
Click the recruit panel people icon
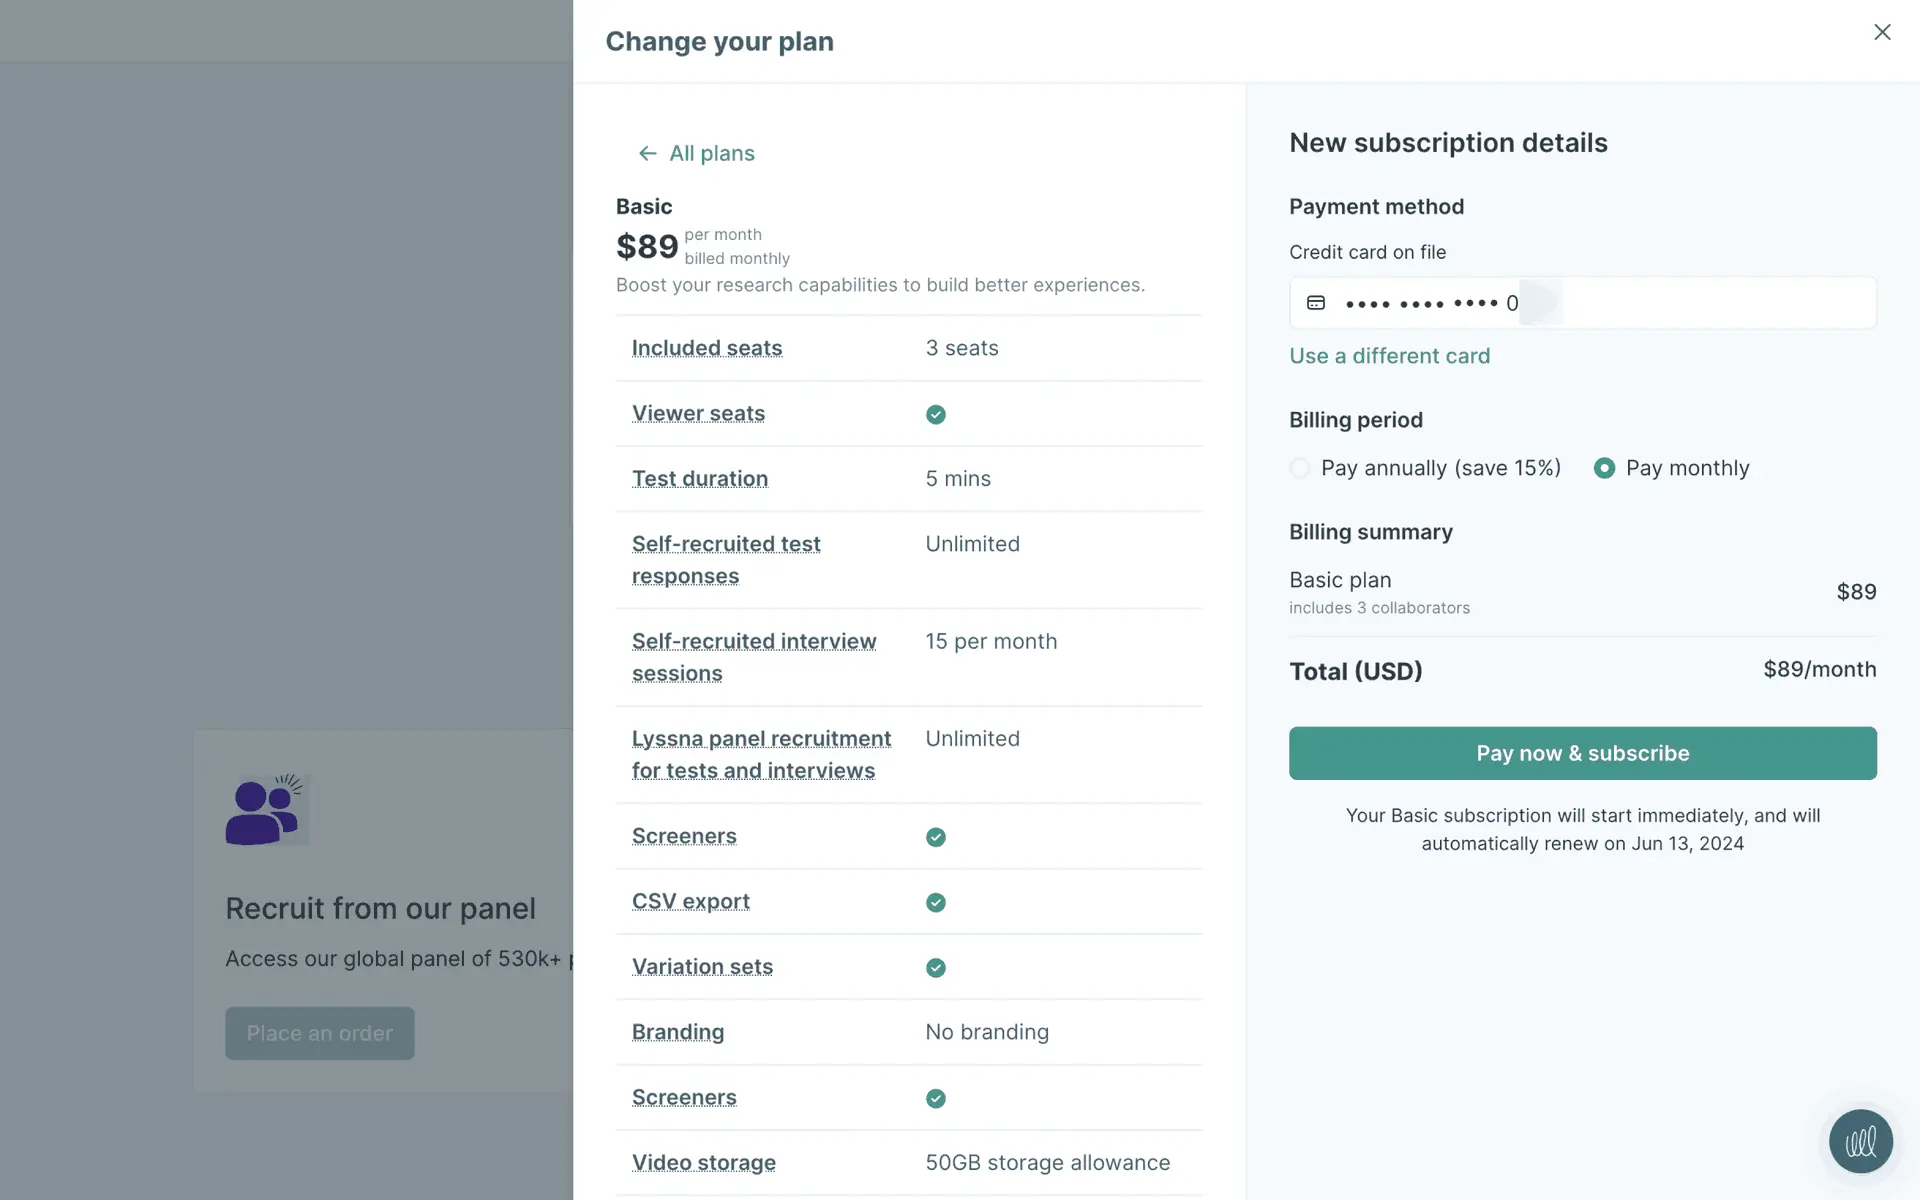(265, 810)
